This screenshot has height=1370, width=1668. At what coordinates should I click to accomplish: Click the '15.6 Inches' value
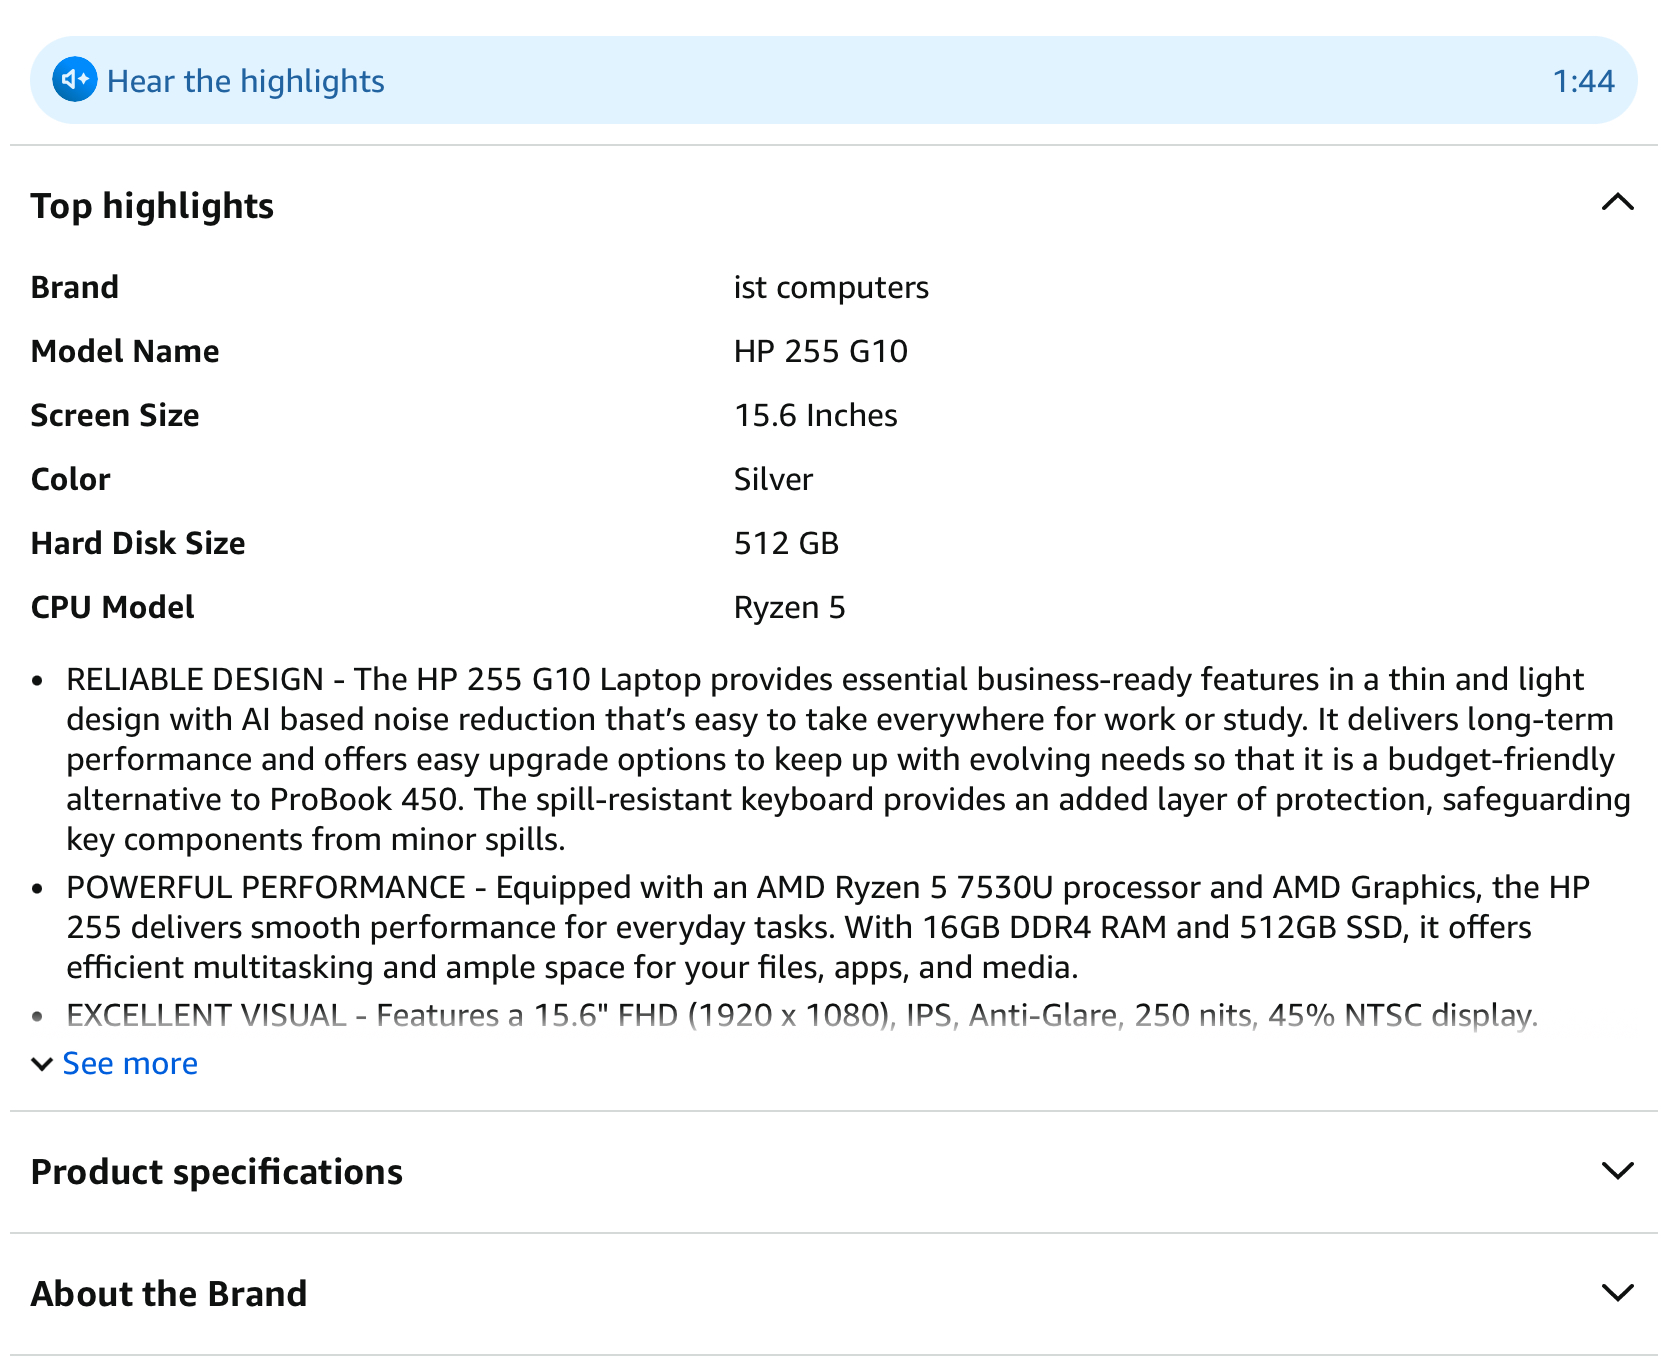pos(816,415)
